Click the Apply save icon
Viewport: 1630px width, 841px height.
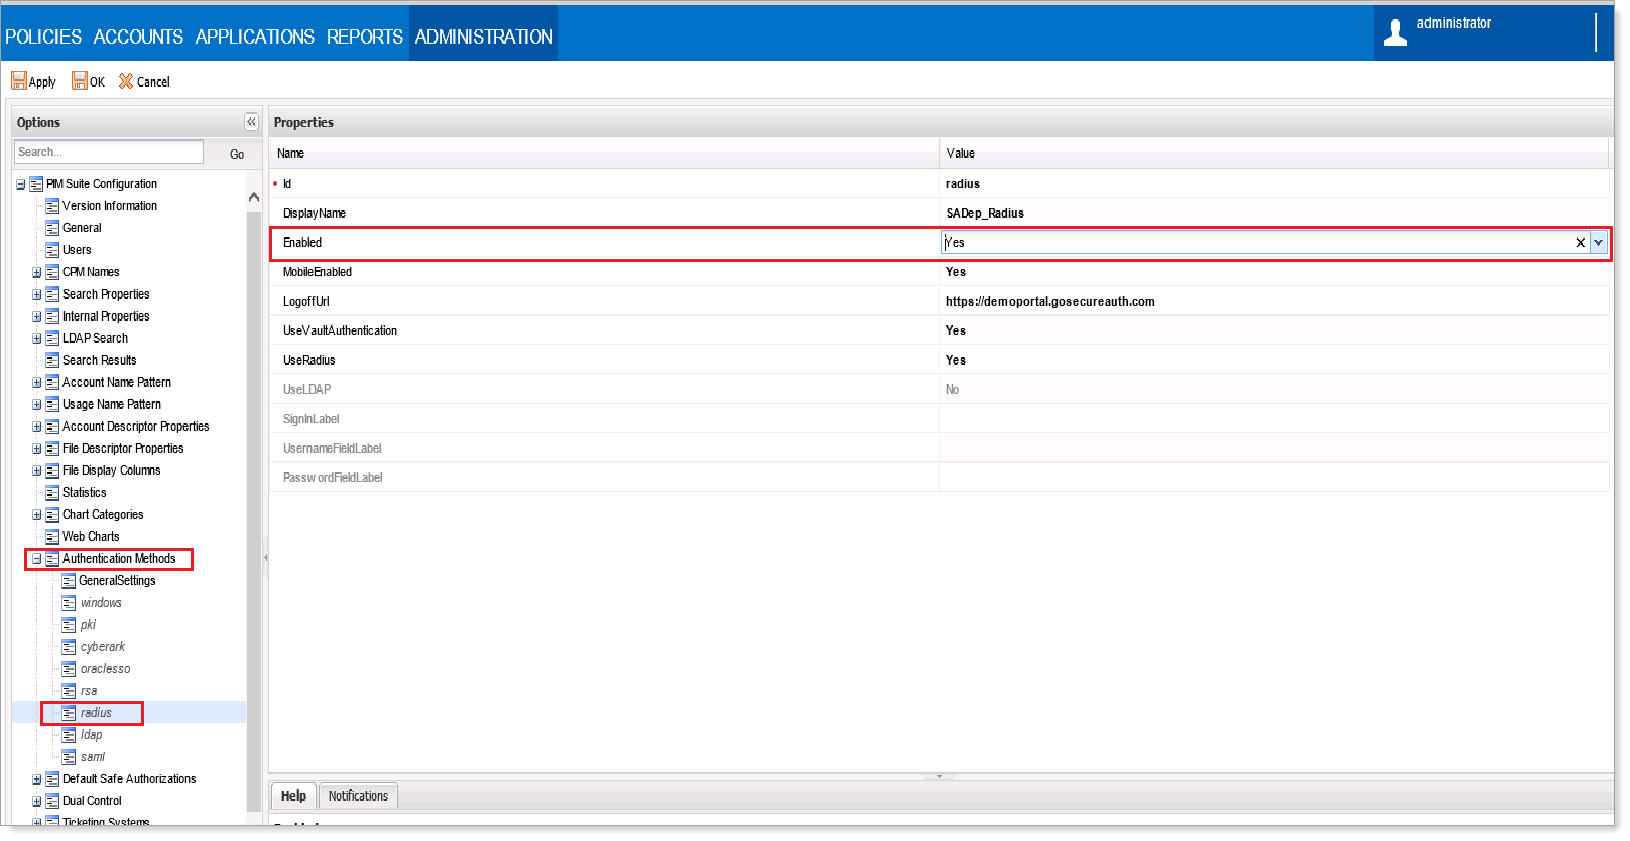18,81
